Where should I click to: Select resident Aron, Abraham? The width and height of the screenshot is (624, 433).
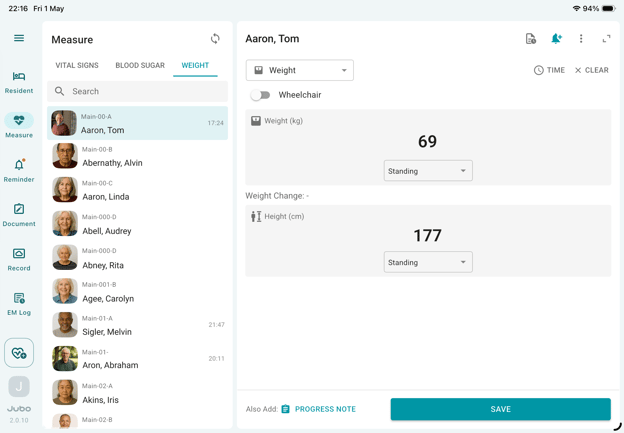coord(137,359)
